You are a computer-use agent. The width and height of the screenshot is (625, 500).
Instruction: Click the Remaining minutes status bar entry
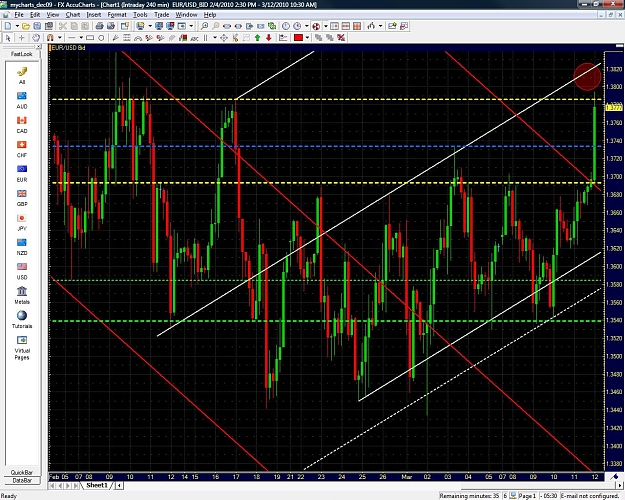[x=469, y=496]
